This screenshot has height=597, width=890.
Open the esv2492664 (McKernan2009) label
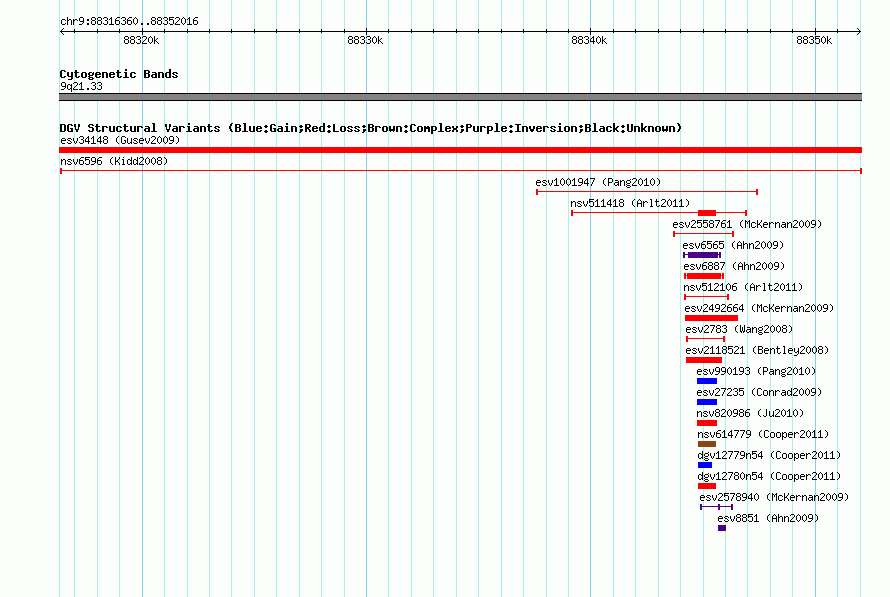click(759, 308)
